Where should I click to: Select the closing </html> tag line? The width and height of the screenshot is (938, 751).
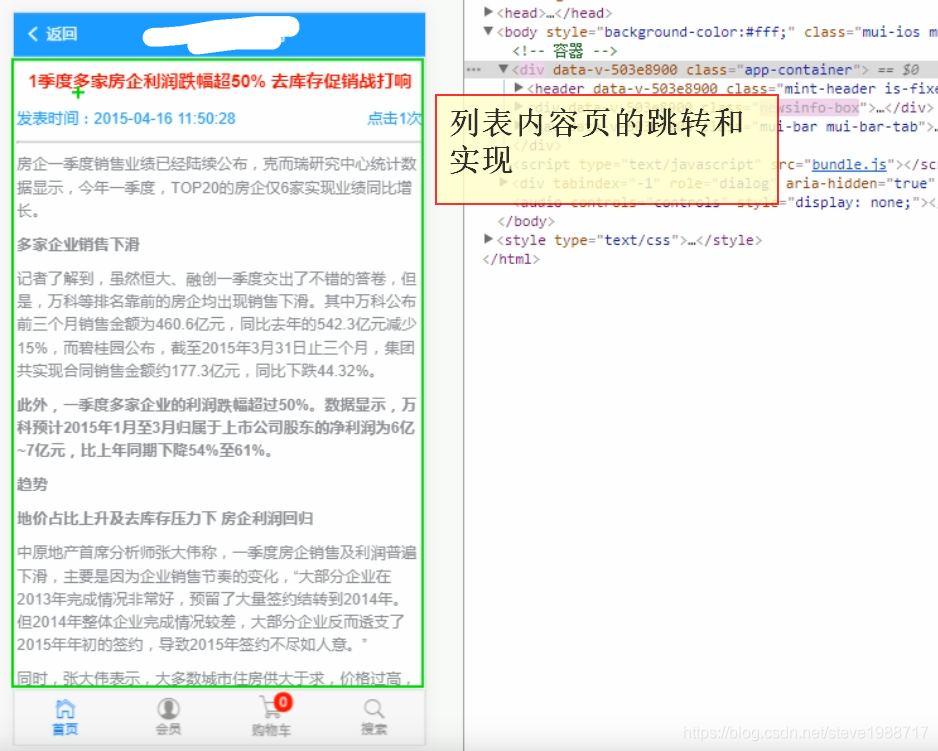click(511, 259)
